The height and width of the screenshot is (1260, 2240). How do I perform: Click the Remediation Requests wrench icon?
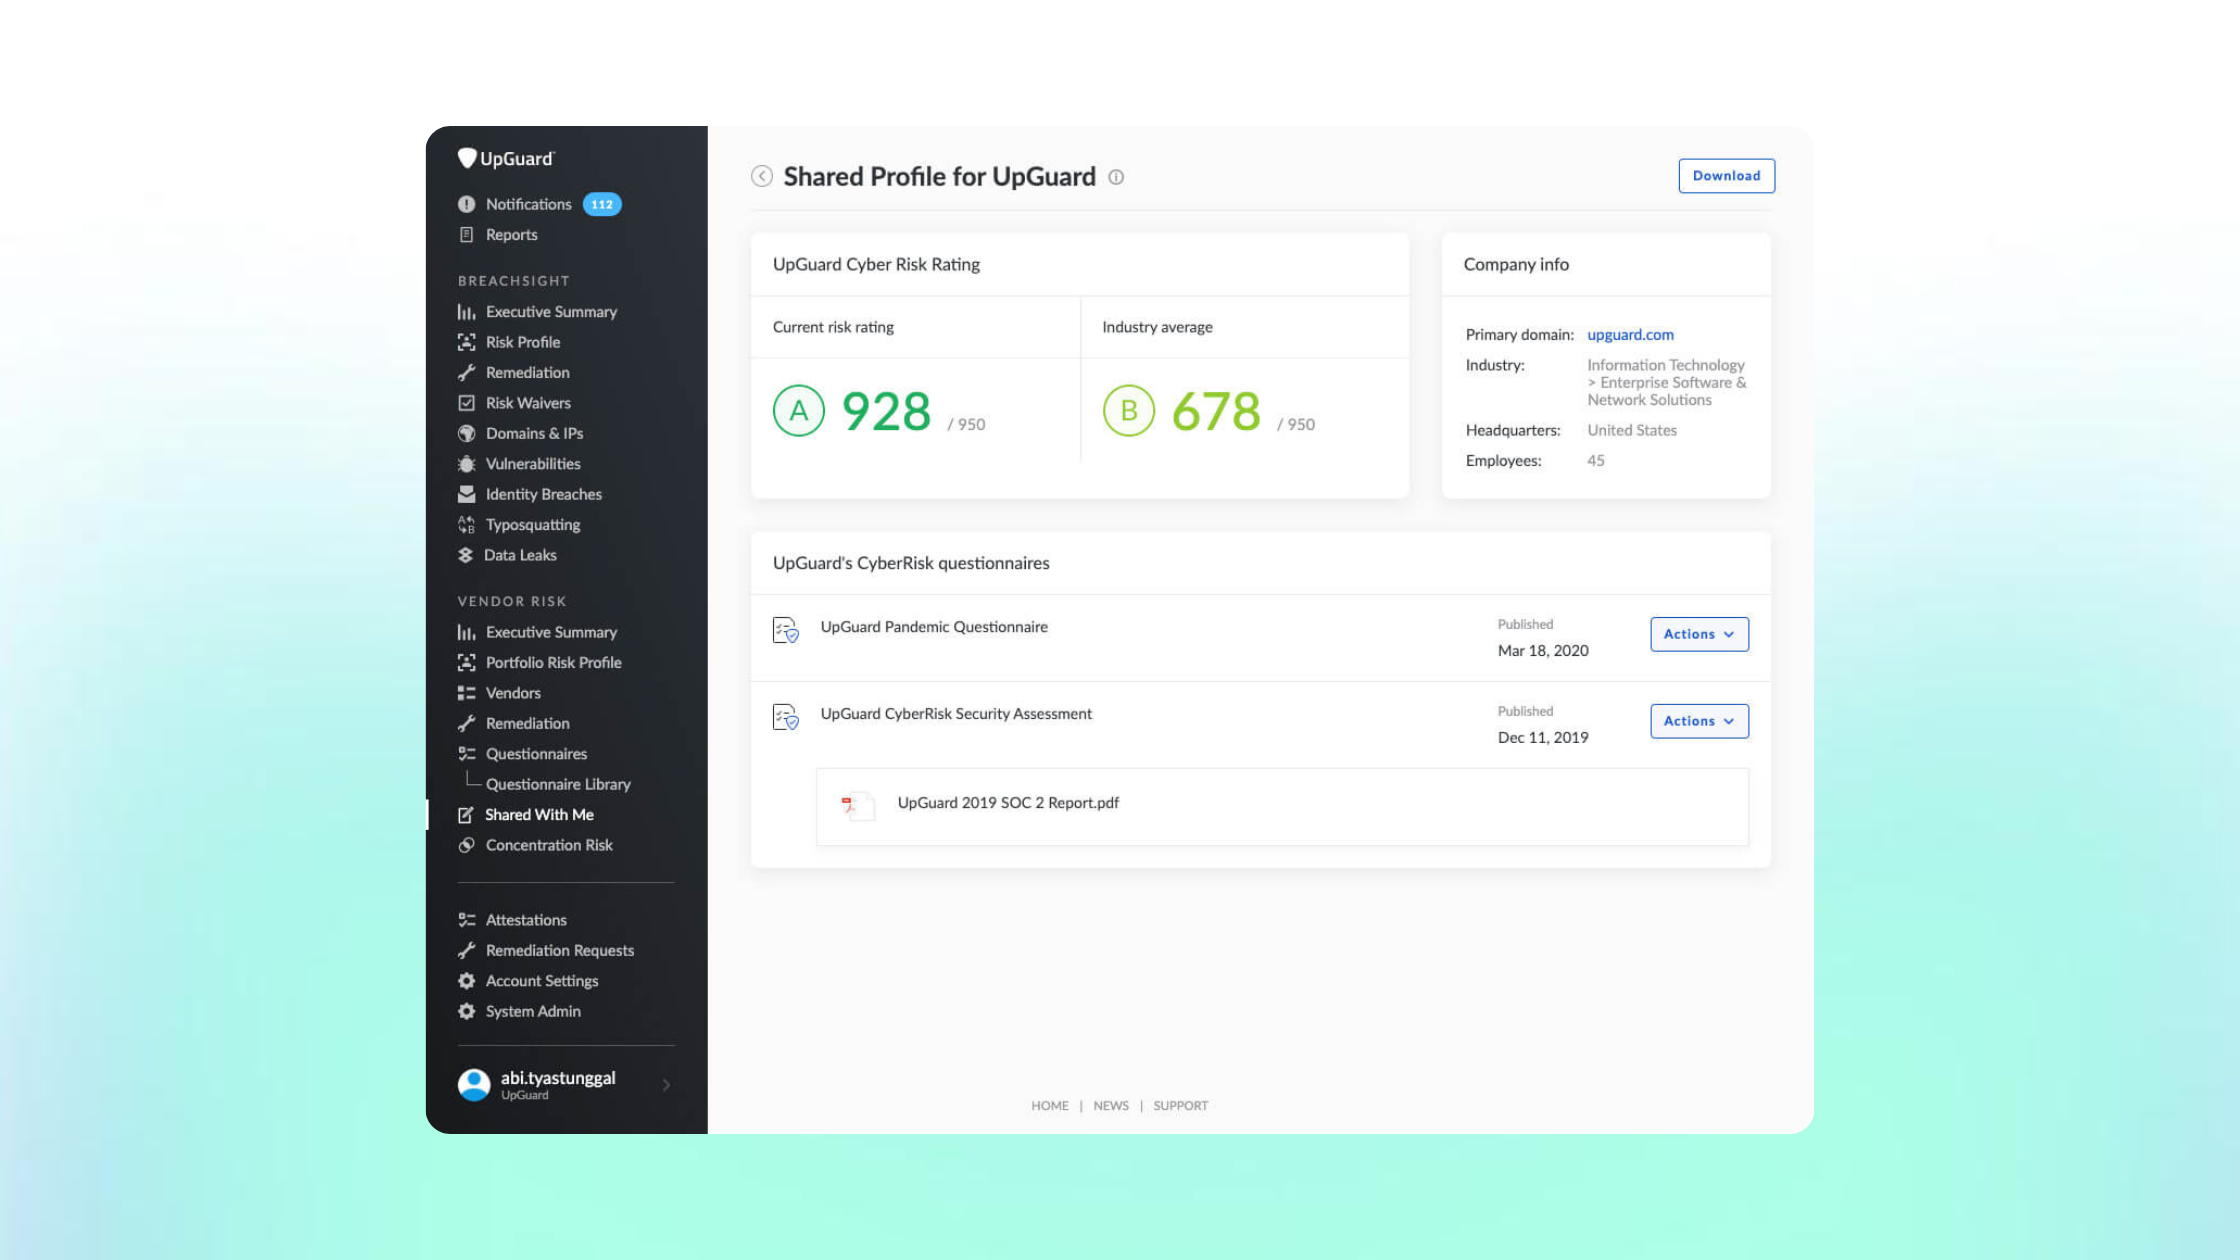[x=466, y=950]
